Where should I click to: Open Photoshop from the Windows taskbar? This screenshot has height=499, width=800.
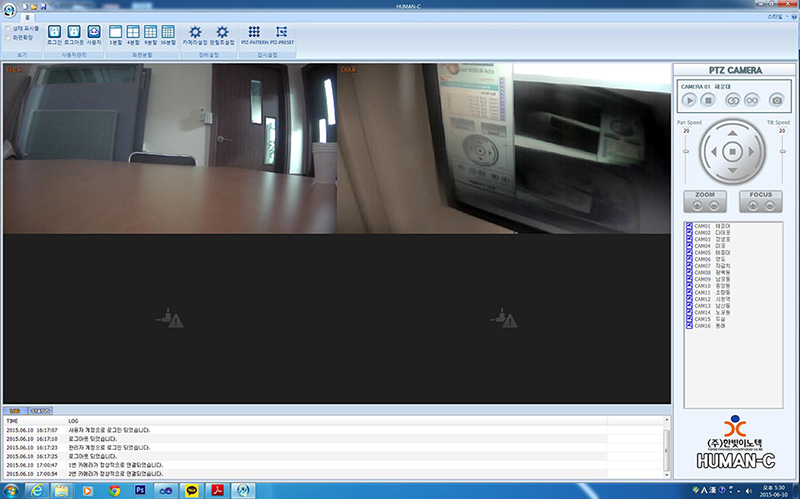pyautogui.click(x=140, y=490)
